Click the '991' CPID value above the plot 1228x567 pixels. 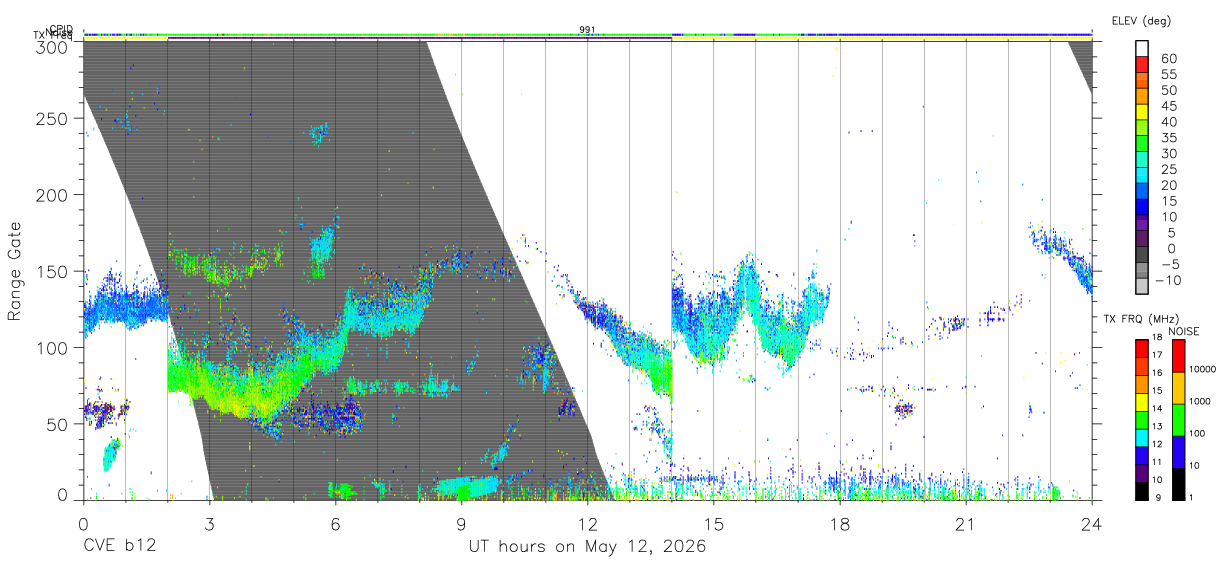pyautogui.click(x=587, y=29)
